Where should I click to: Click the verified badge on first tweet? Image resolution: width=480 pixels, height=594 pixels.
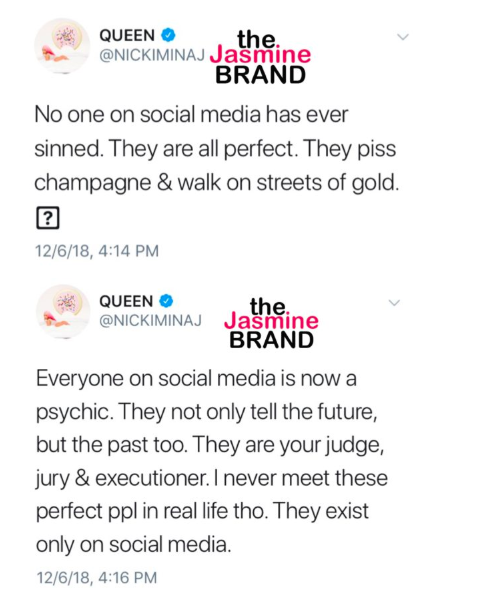[168, 35]
